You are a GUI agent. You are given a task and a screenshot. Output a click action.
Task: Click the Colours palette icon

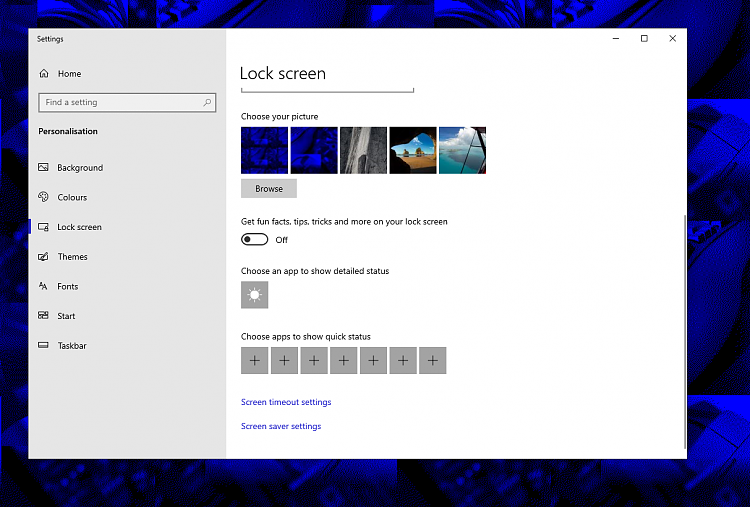pos(44,197)
